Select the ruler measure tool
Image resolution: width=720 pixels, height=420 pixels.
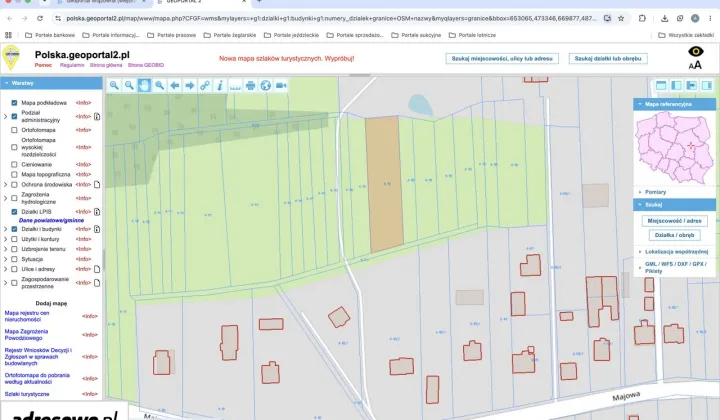coord(235,85)
